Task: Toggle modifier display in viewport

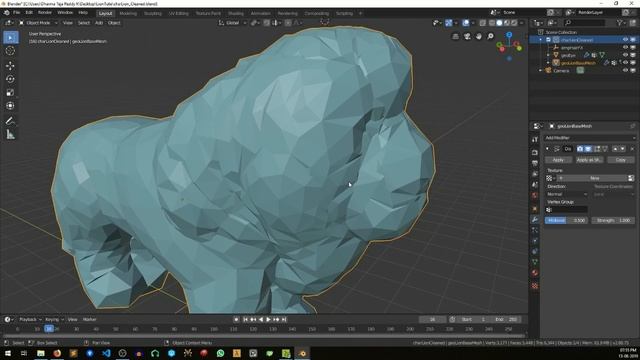Action: [588, 149]
